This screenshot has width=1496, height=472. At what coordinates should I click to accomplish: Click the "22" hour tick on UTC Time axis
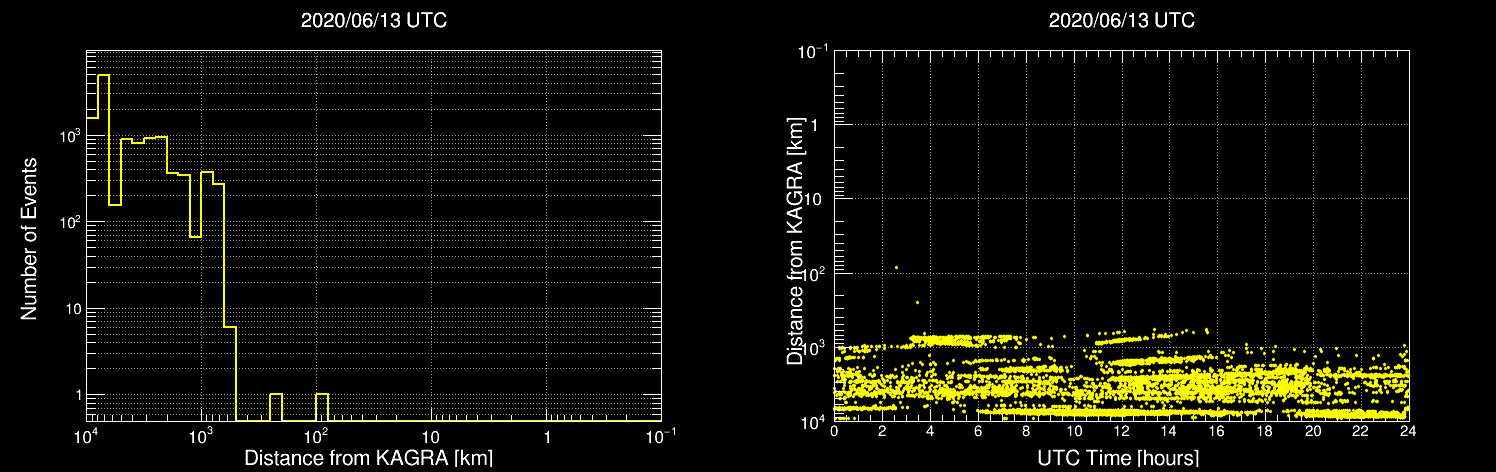pyautogui.click(x=1361, y=430)
